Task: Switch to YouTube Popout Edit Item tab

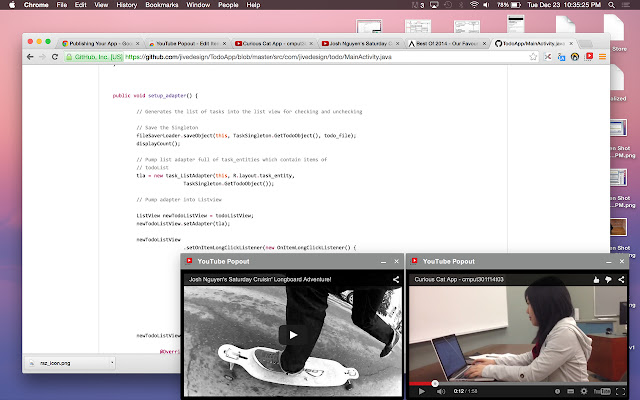Action: (187, 43)
